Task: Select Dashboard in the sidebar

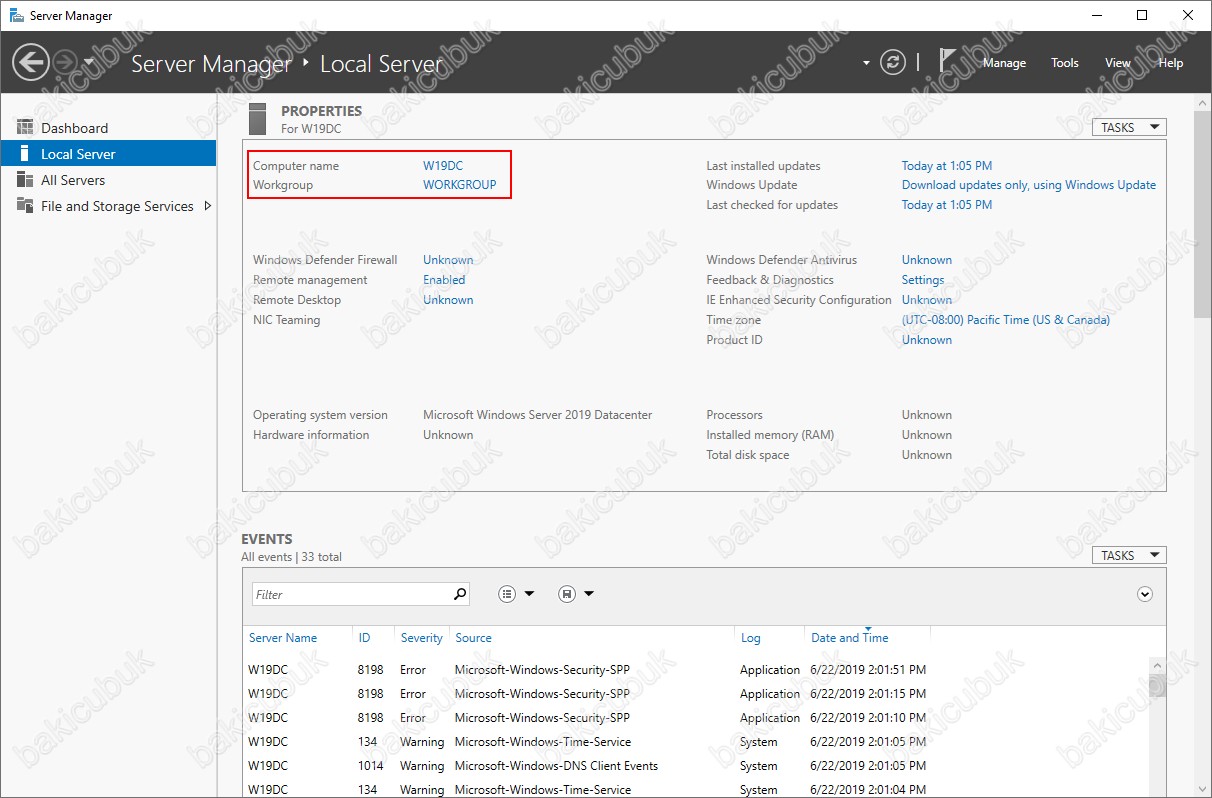Action: 108,128
